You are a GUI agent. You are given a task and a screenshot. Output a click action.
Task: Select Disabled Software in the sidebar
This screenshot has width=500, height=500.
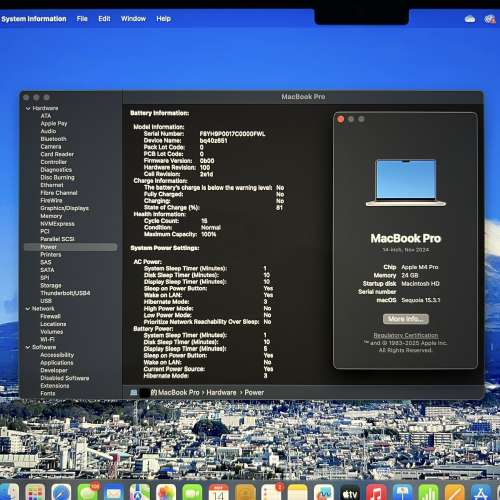(x=65, y=378)
